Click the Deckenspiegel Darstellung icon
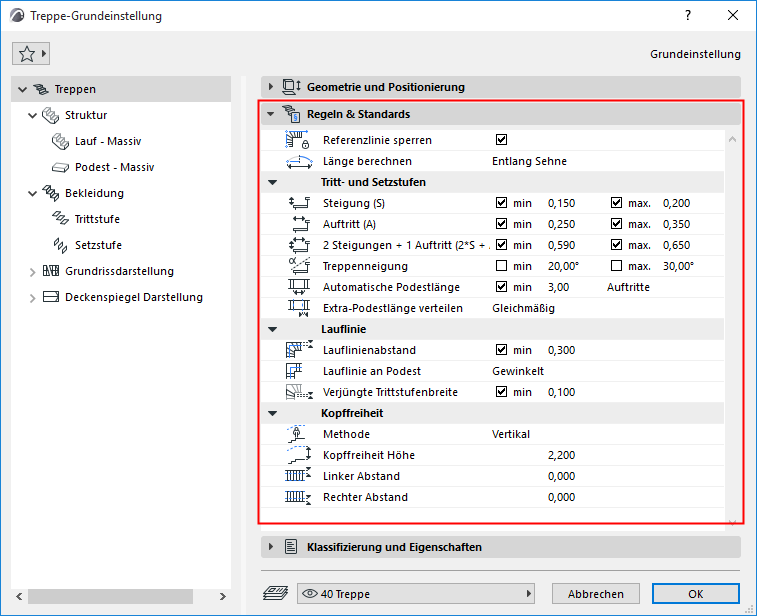 click(x=51, y=297)
